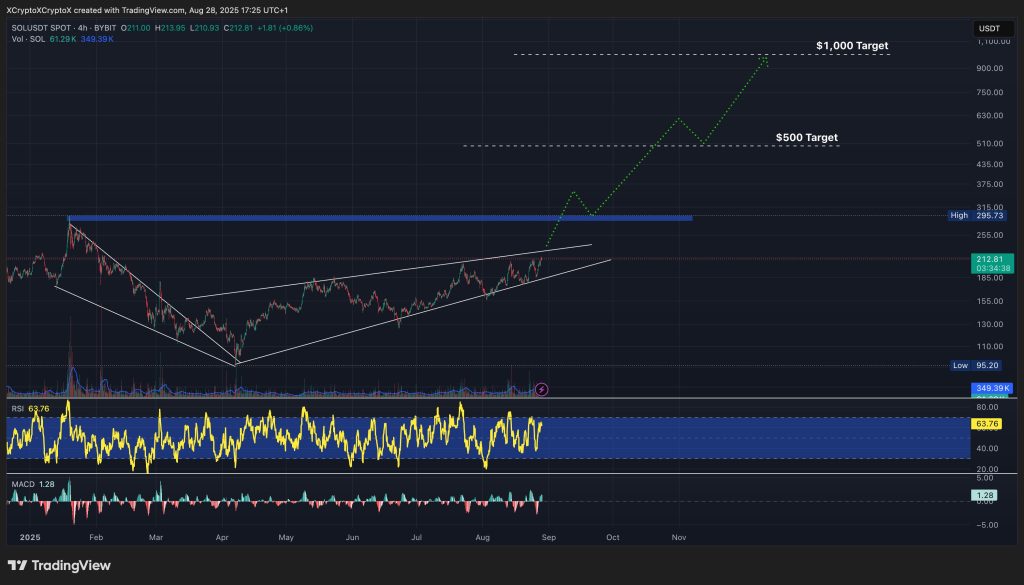1024x585 pixels.
Task: Click the Apr label on time axis
Action: [222, 537]
